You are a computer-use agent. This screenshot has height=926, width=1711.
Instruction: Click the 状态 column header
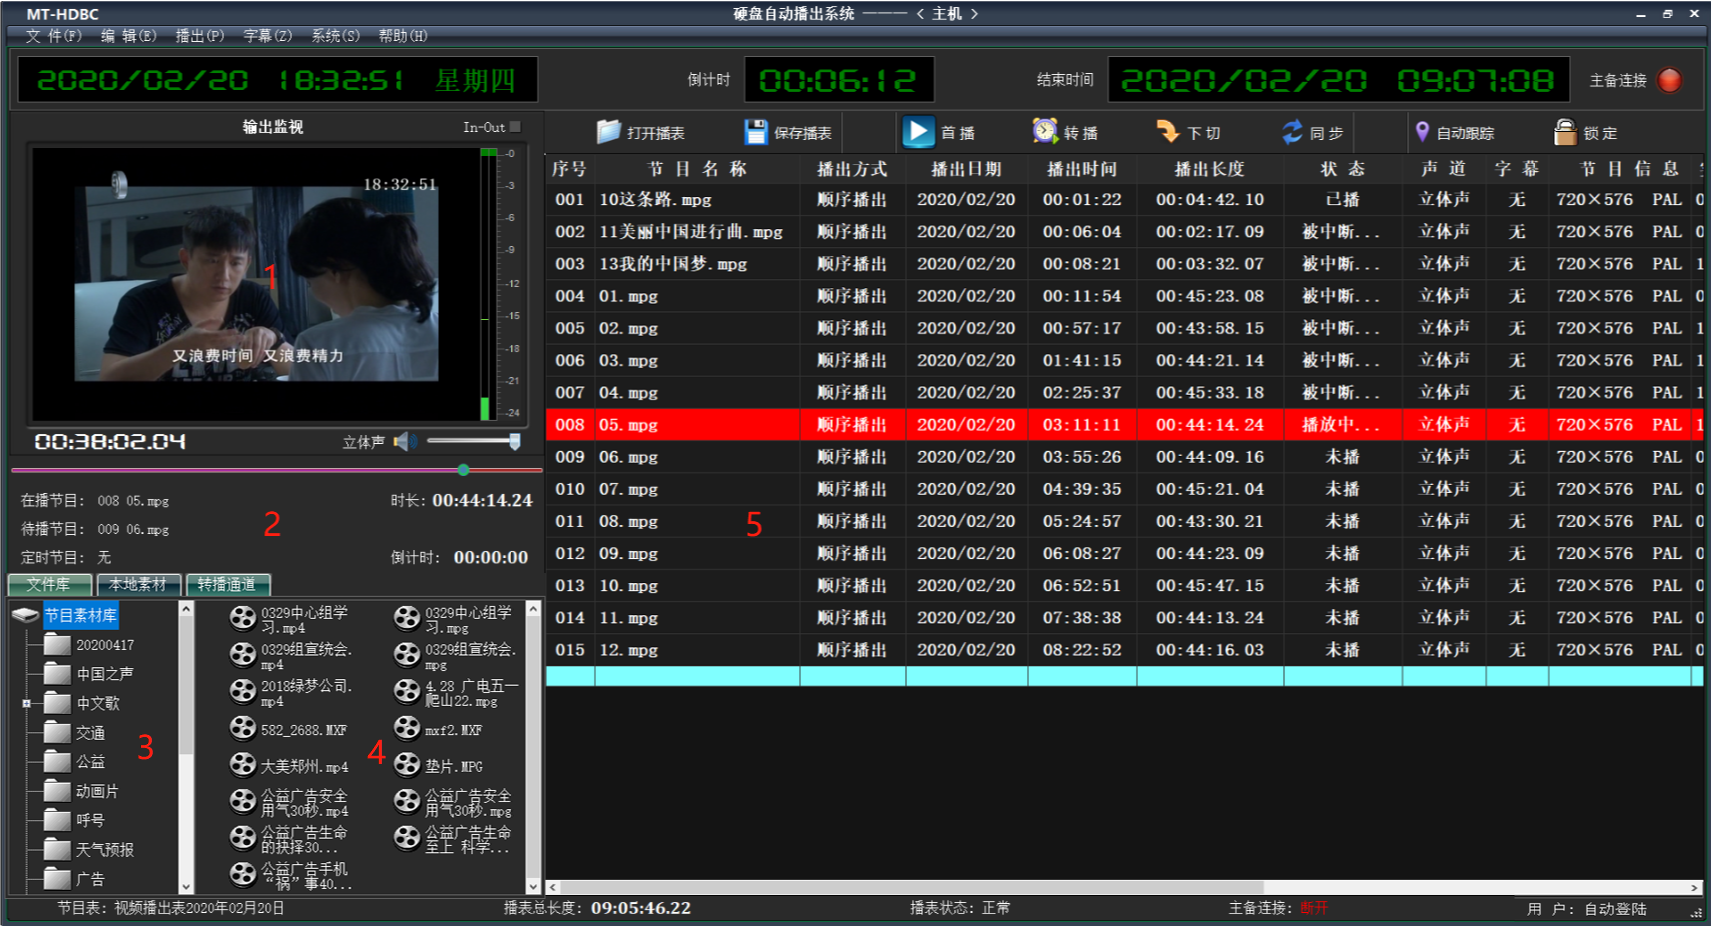[1343, 169]
